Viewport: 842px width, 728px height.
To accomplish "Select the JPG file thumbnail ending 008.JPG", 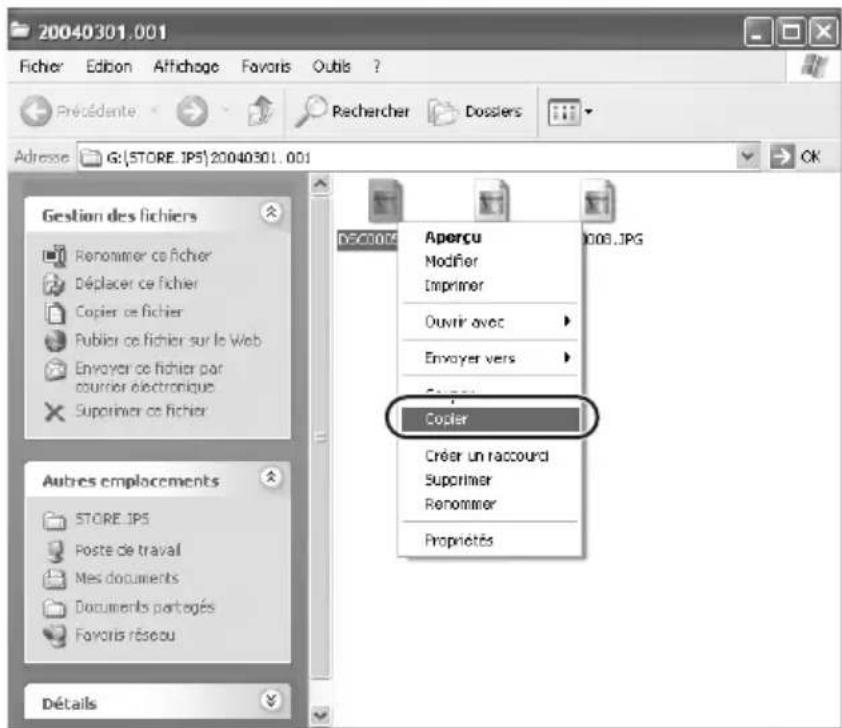I will coord(598,201).
